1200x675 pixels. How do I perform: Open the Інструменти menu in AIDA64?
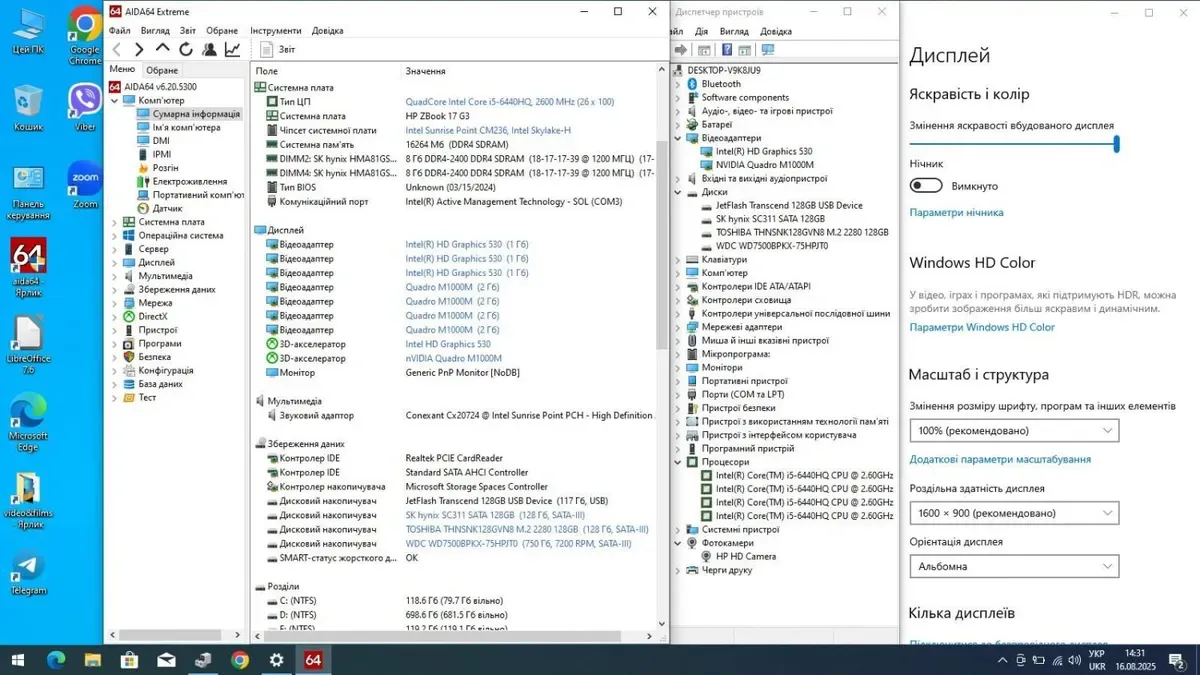275,31
